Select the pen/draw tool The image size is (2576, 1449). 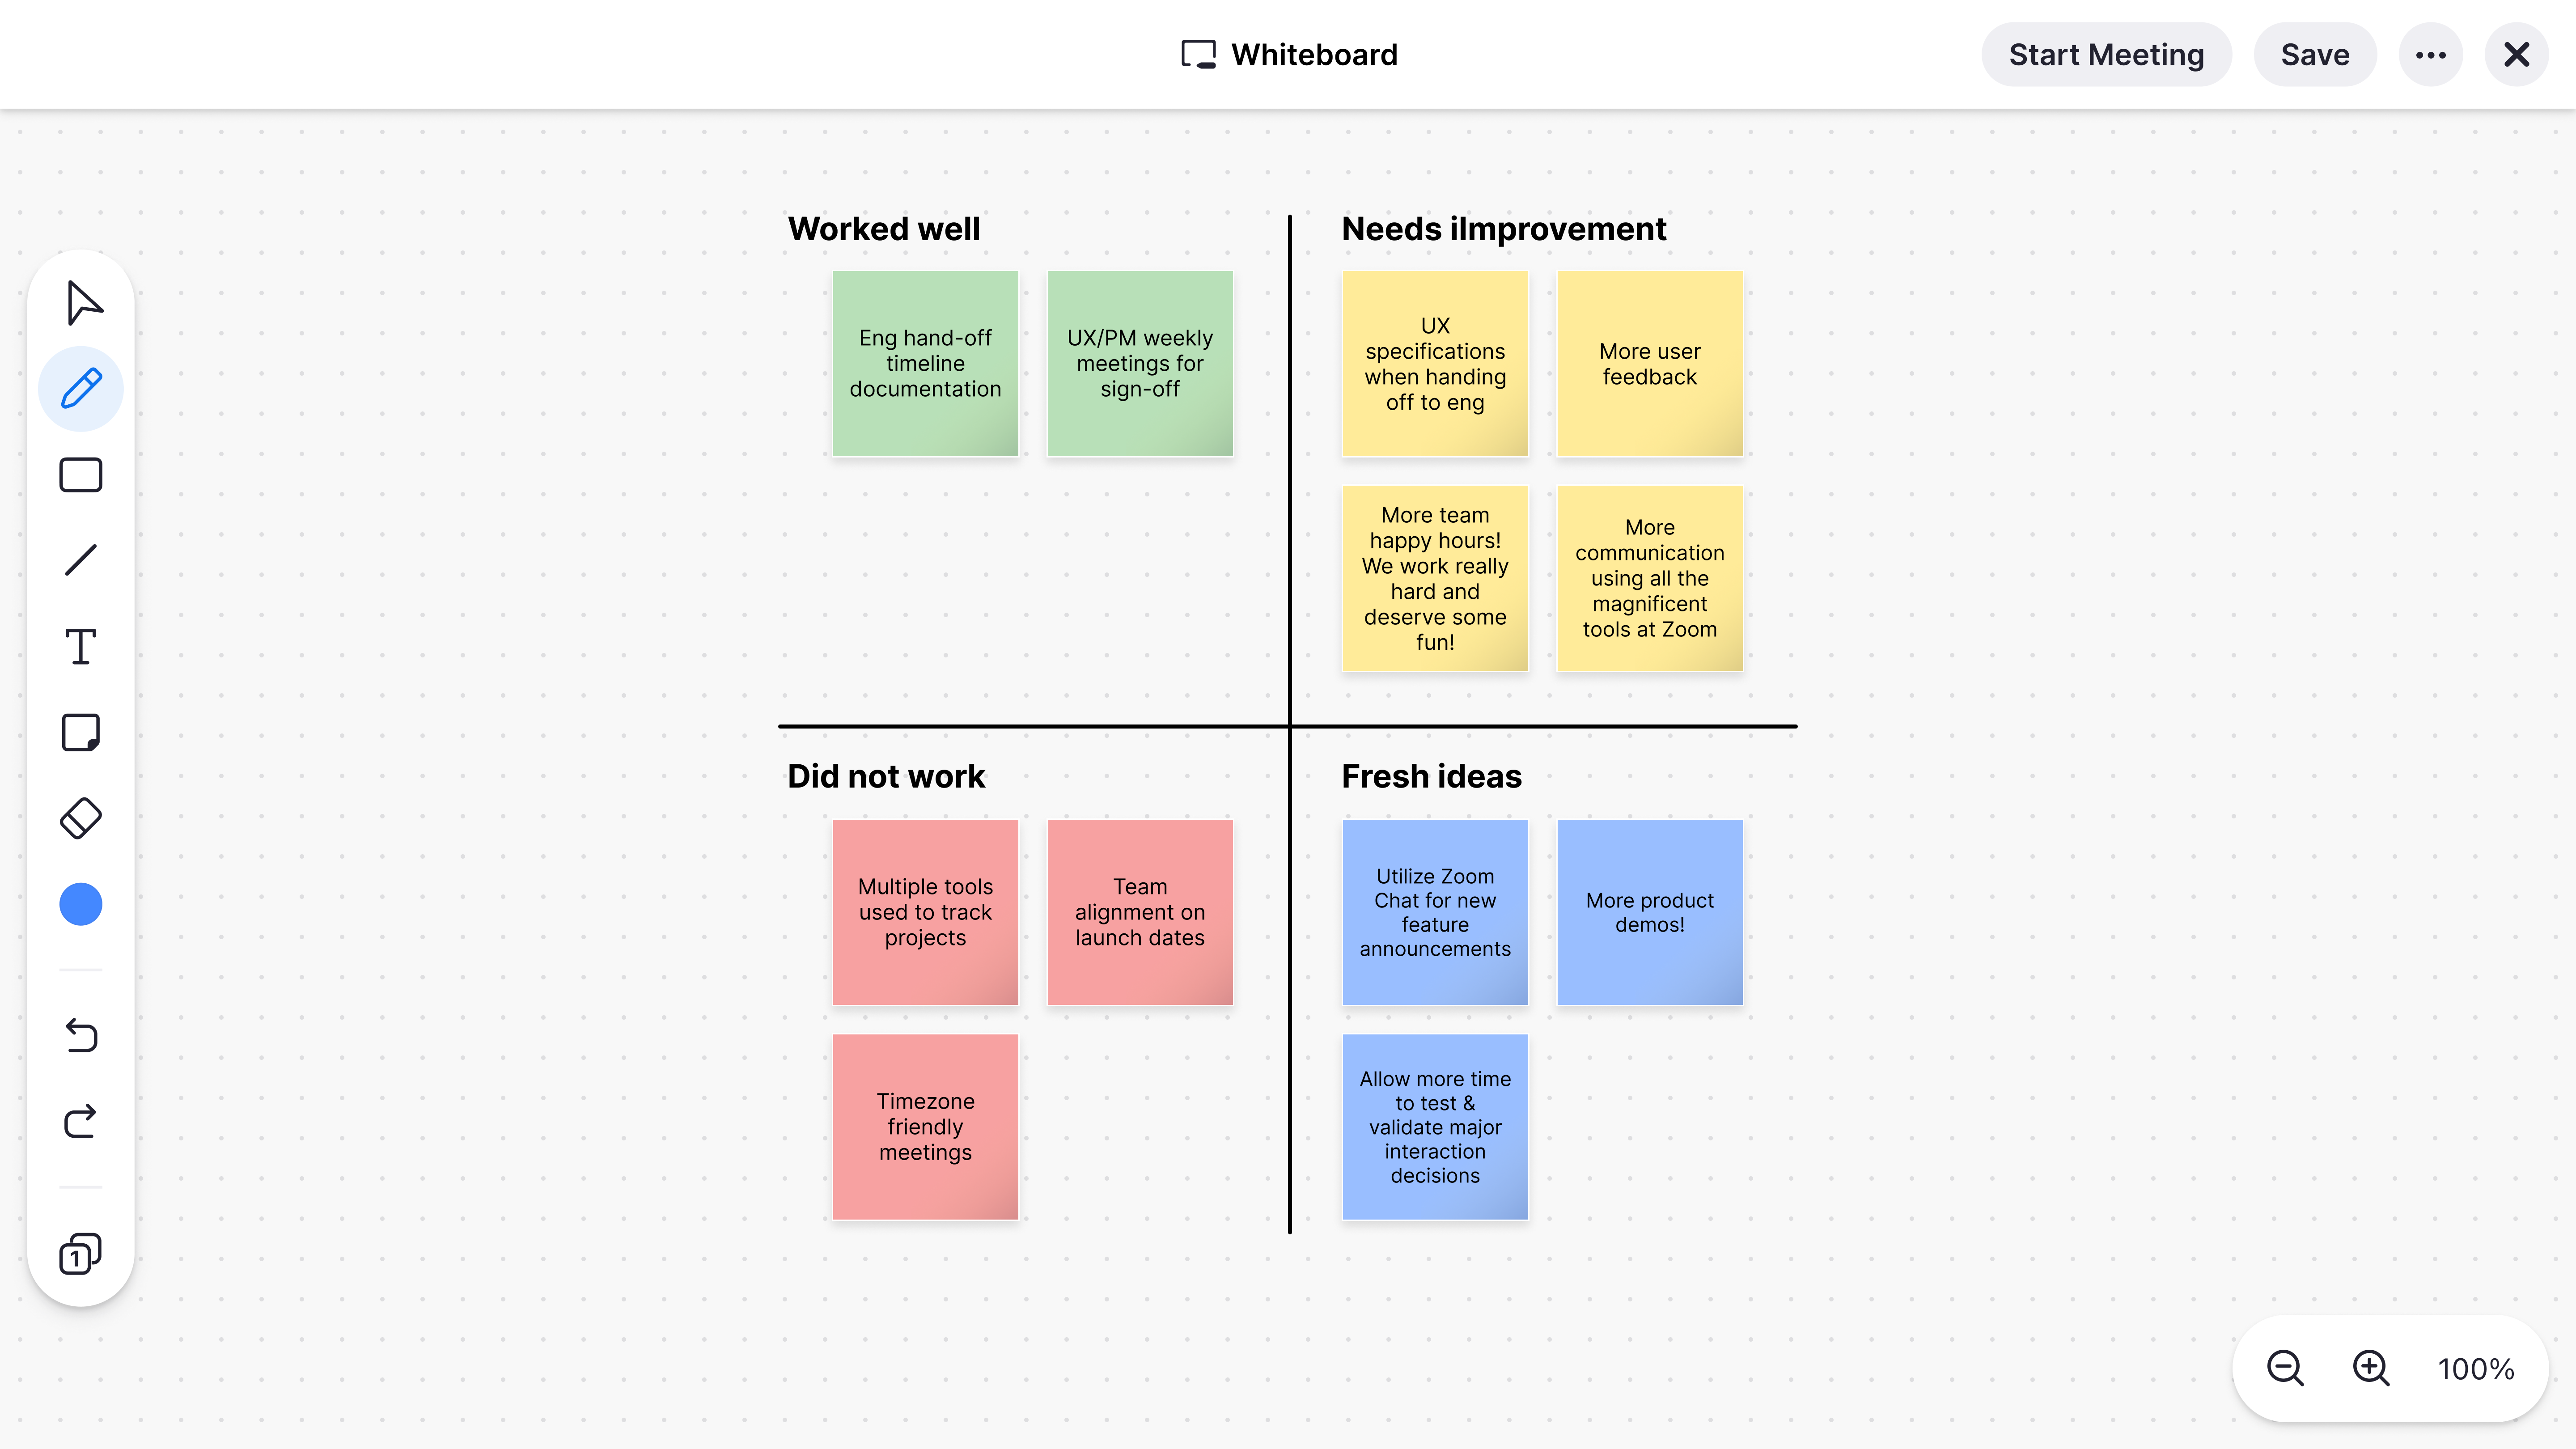pos(81,387)
